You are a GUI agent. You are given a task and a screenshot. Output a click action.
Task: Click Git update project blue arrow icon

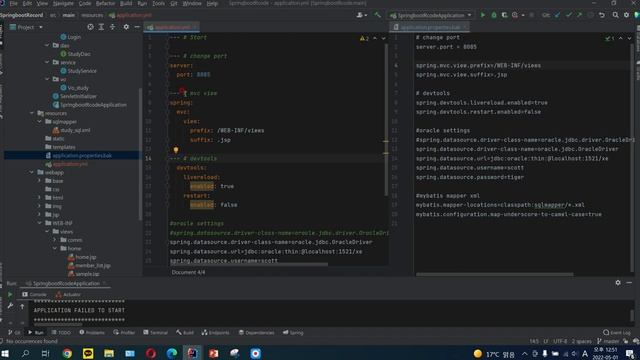[558, 15]
